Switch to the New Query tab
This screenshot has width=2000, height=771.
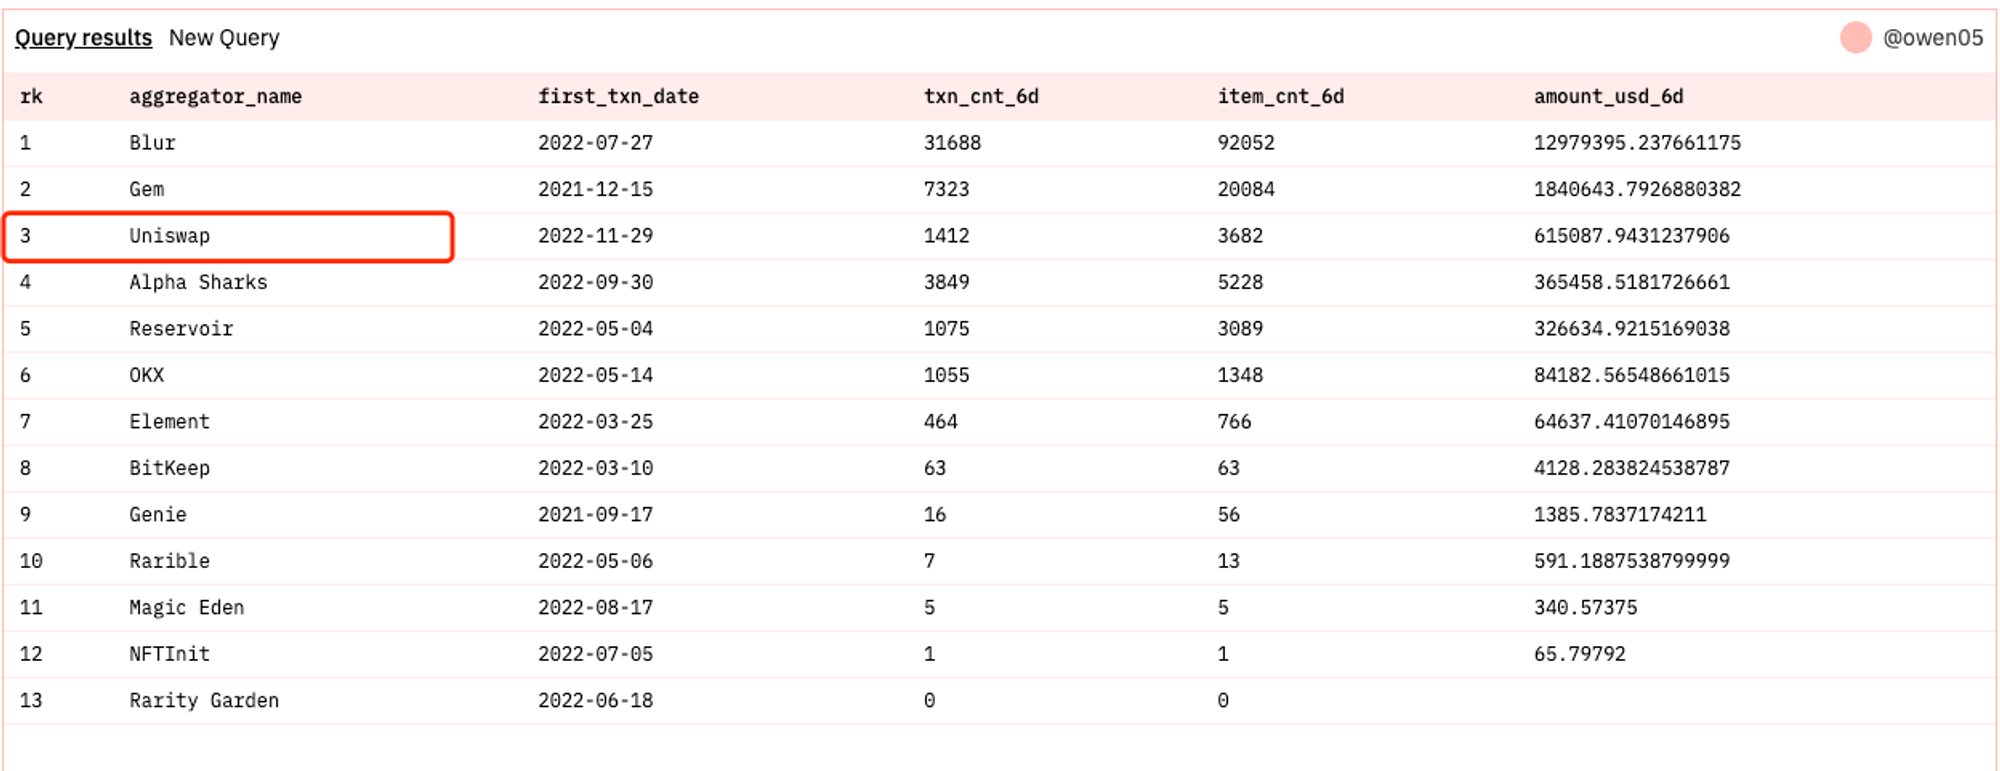(x=224, y=38)
